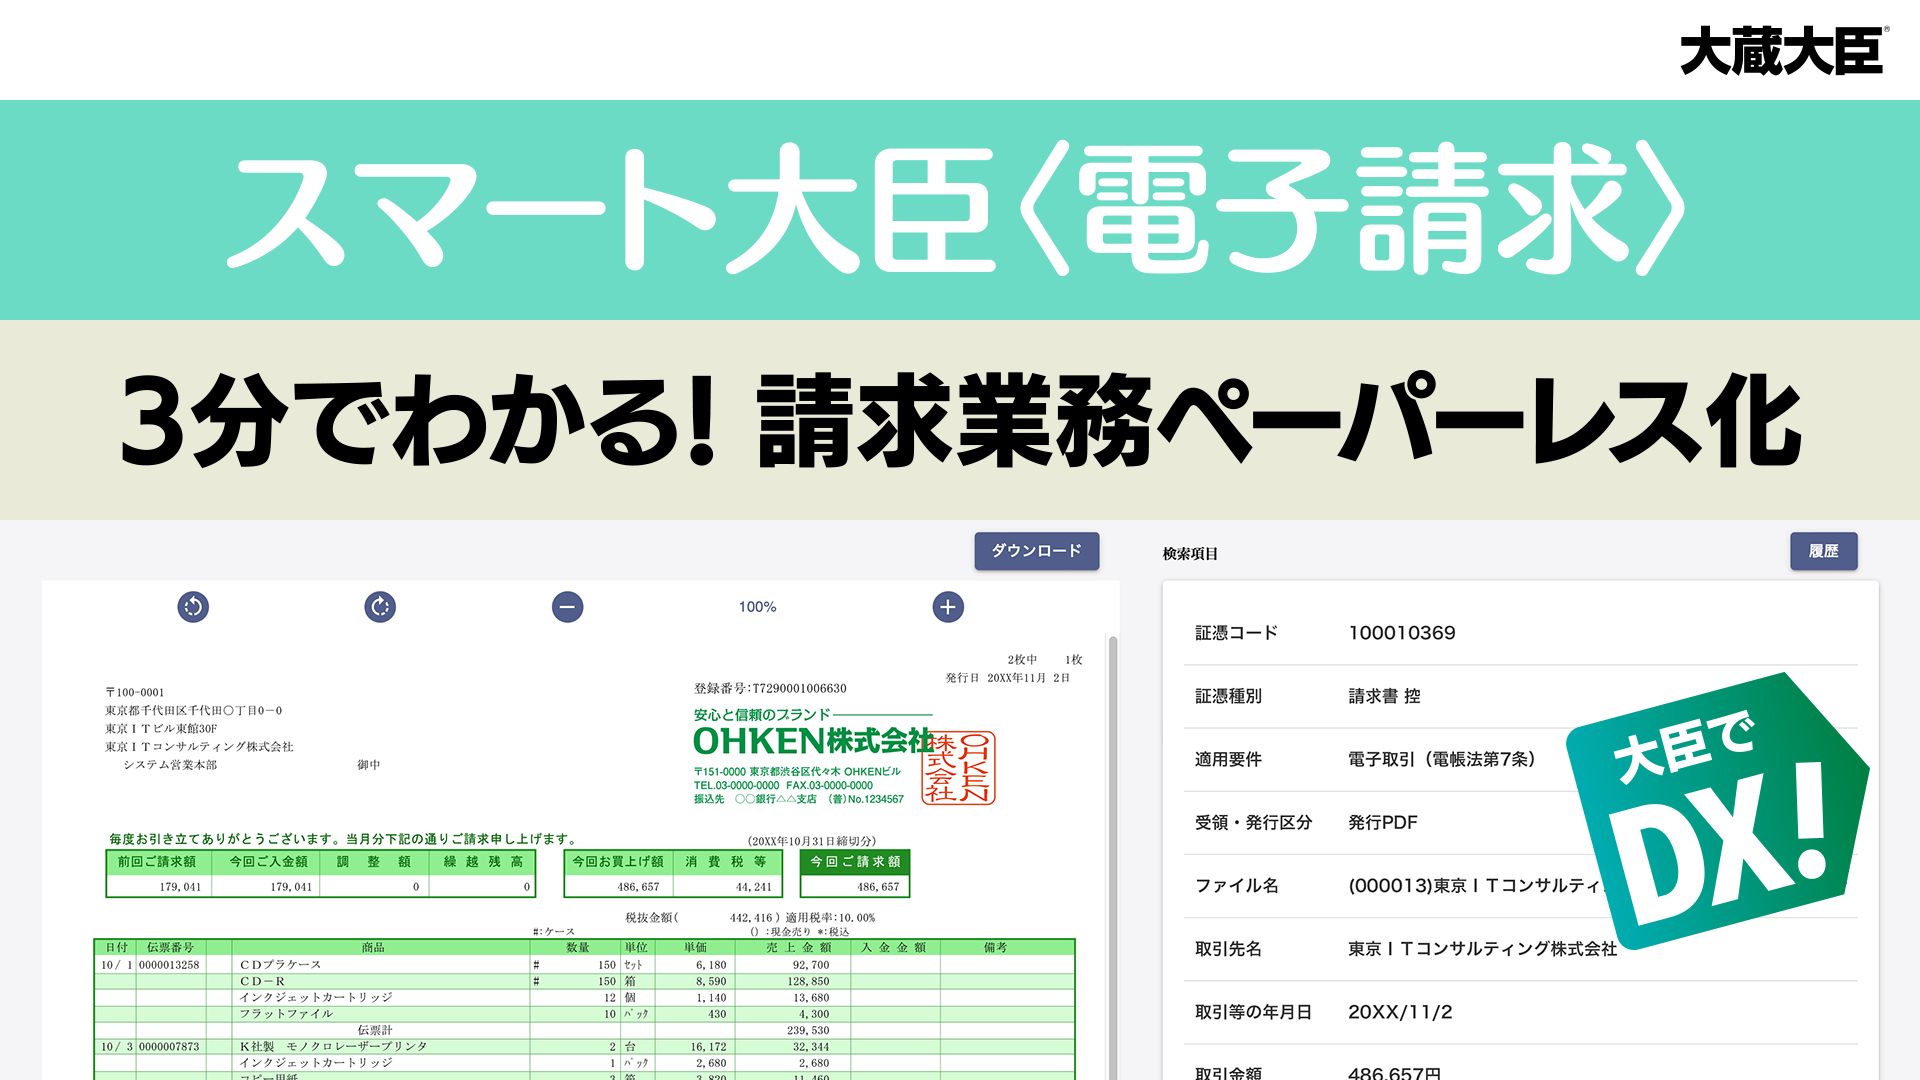Click the 検索項目 heading
Viewport: 1920px width, 1080px height.
tap(1190, 553)
